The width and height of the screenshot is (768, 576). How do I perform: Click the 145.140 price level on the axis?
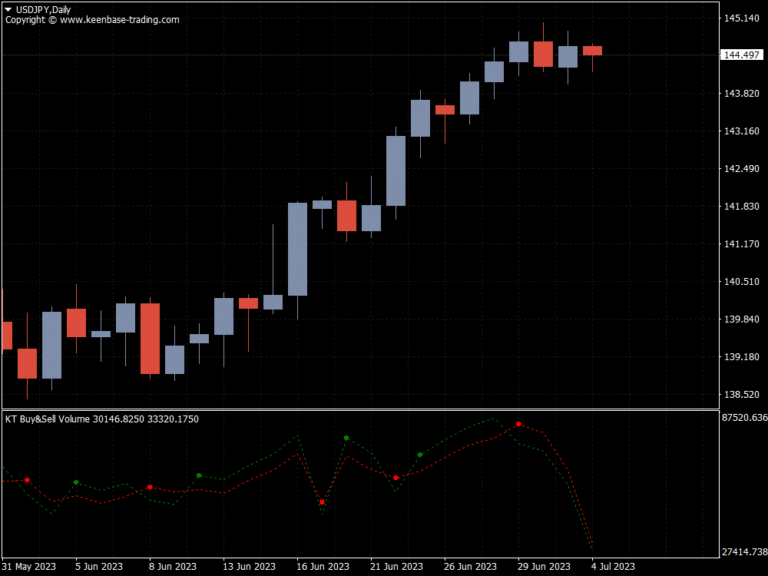point(742,18)
